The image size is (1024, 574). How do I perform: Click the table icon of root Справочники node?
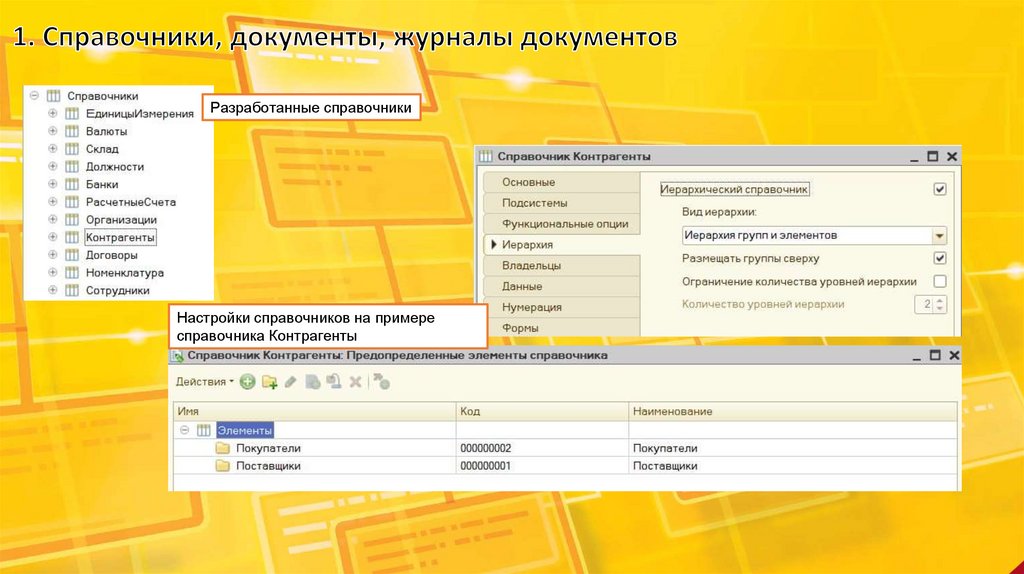tap(54, 96)
